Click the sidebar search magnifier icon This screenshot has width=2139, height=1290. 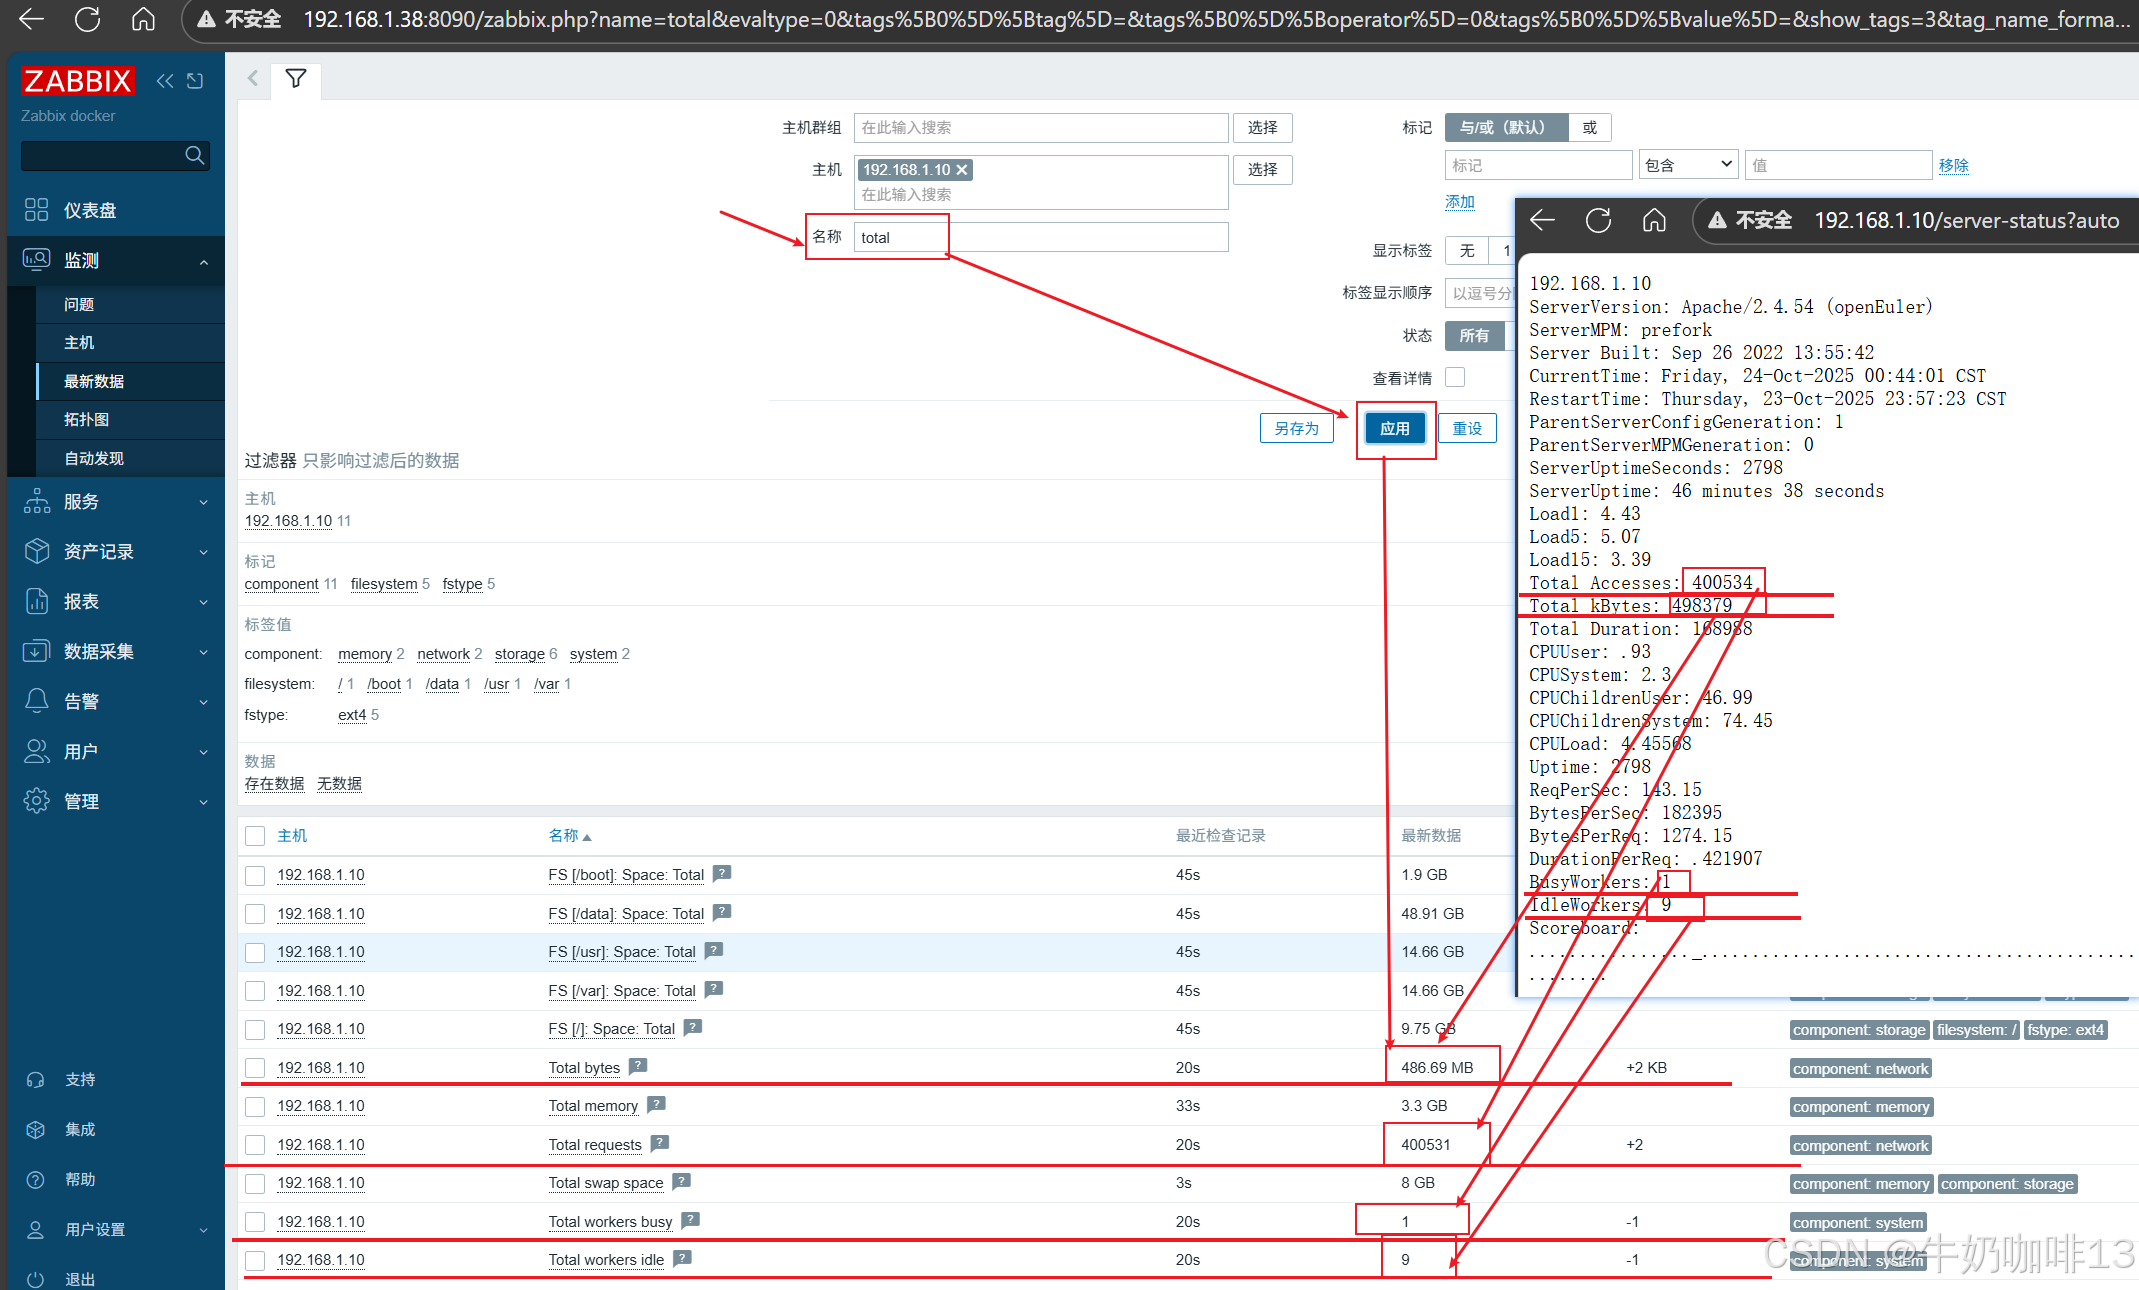(195, 155)
